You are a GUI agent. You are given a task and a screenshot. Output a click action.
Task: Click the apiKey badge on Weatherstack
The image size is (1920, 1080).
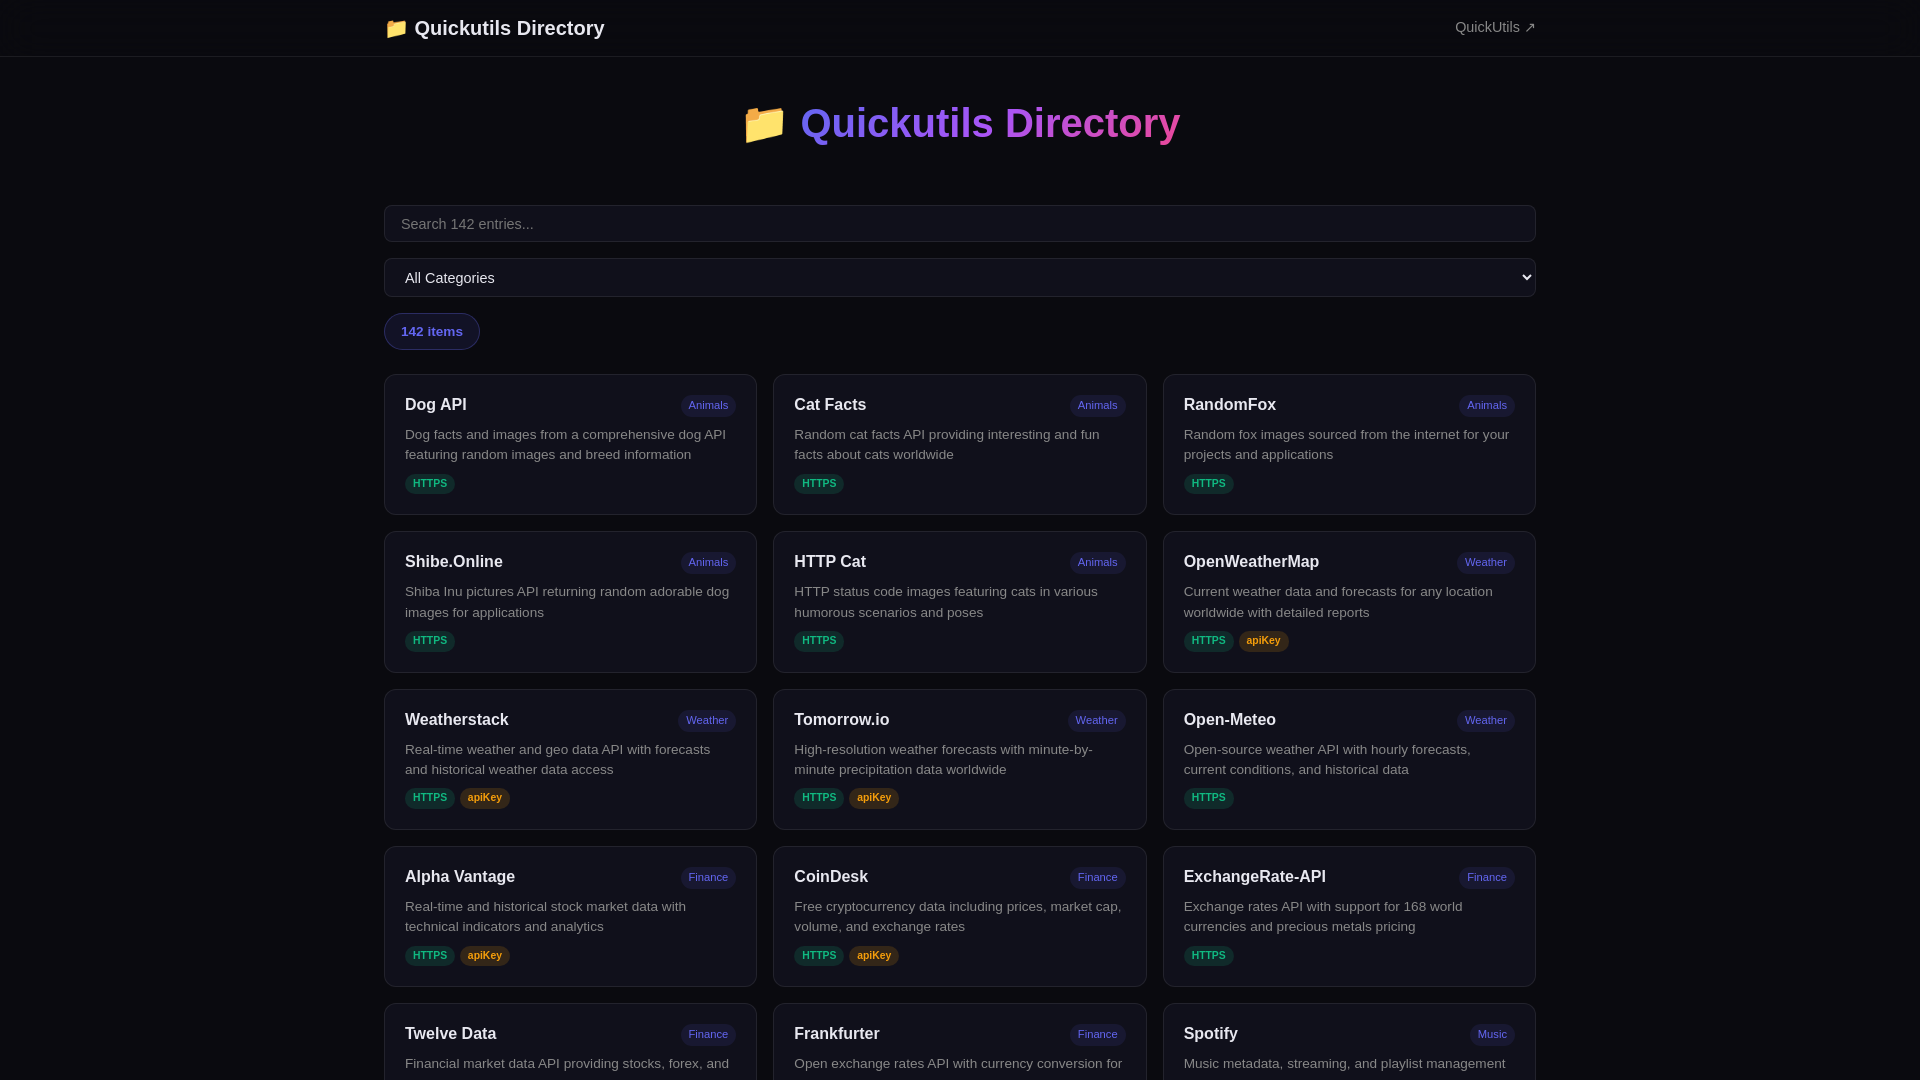(485, 798)
